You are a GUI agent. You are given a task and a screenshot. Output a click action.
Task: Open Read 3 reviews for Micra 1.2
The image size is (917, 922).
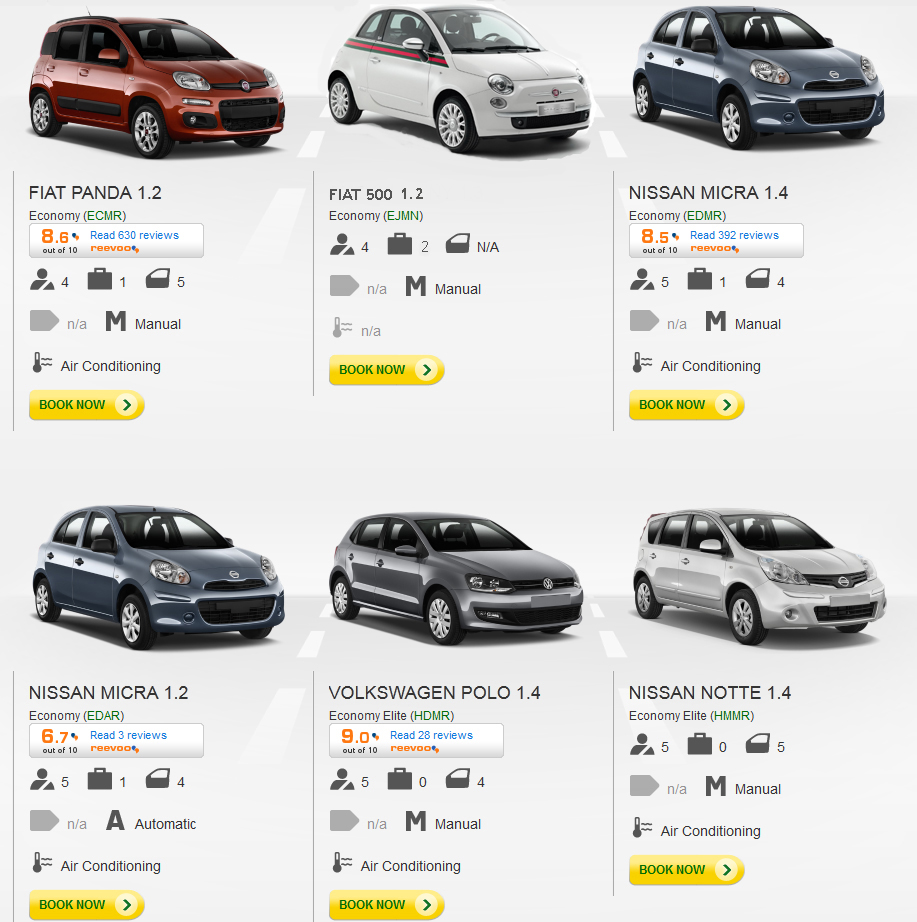(128, 735)
